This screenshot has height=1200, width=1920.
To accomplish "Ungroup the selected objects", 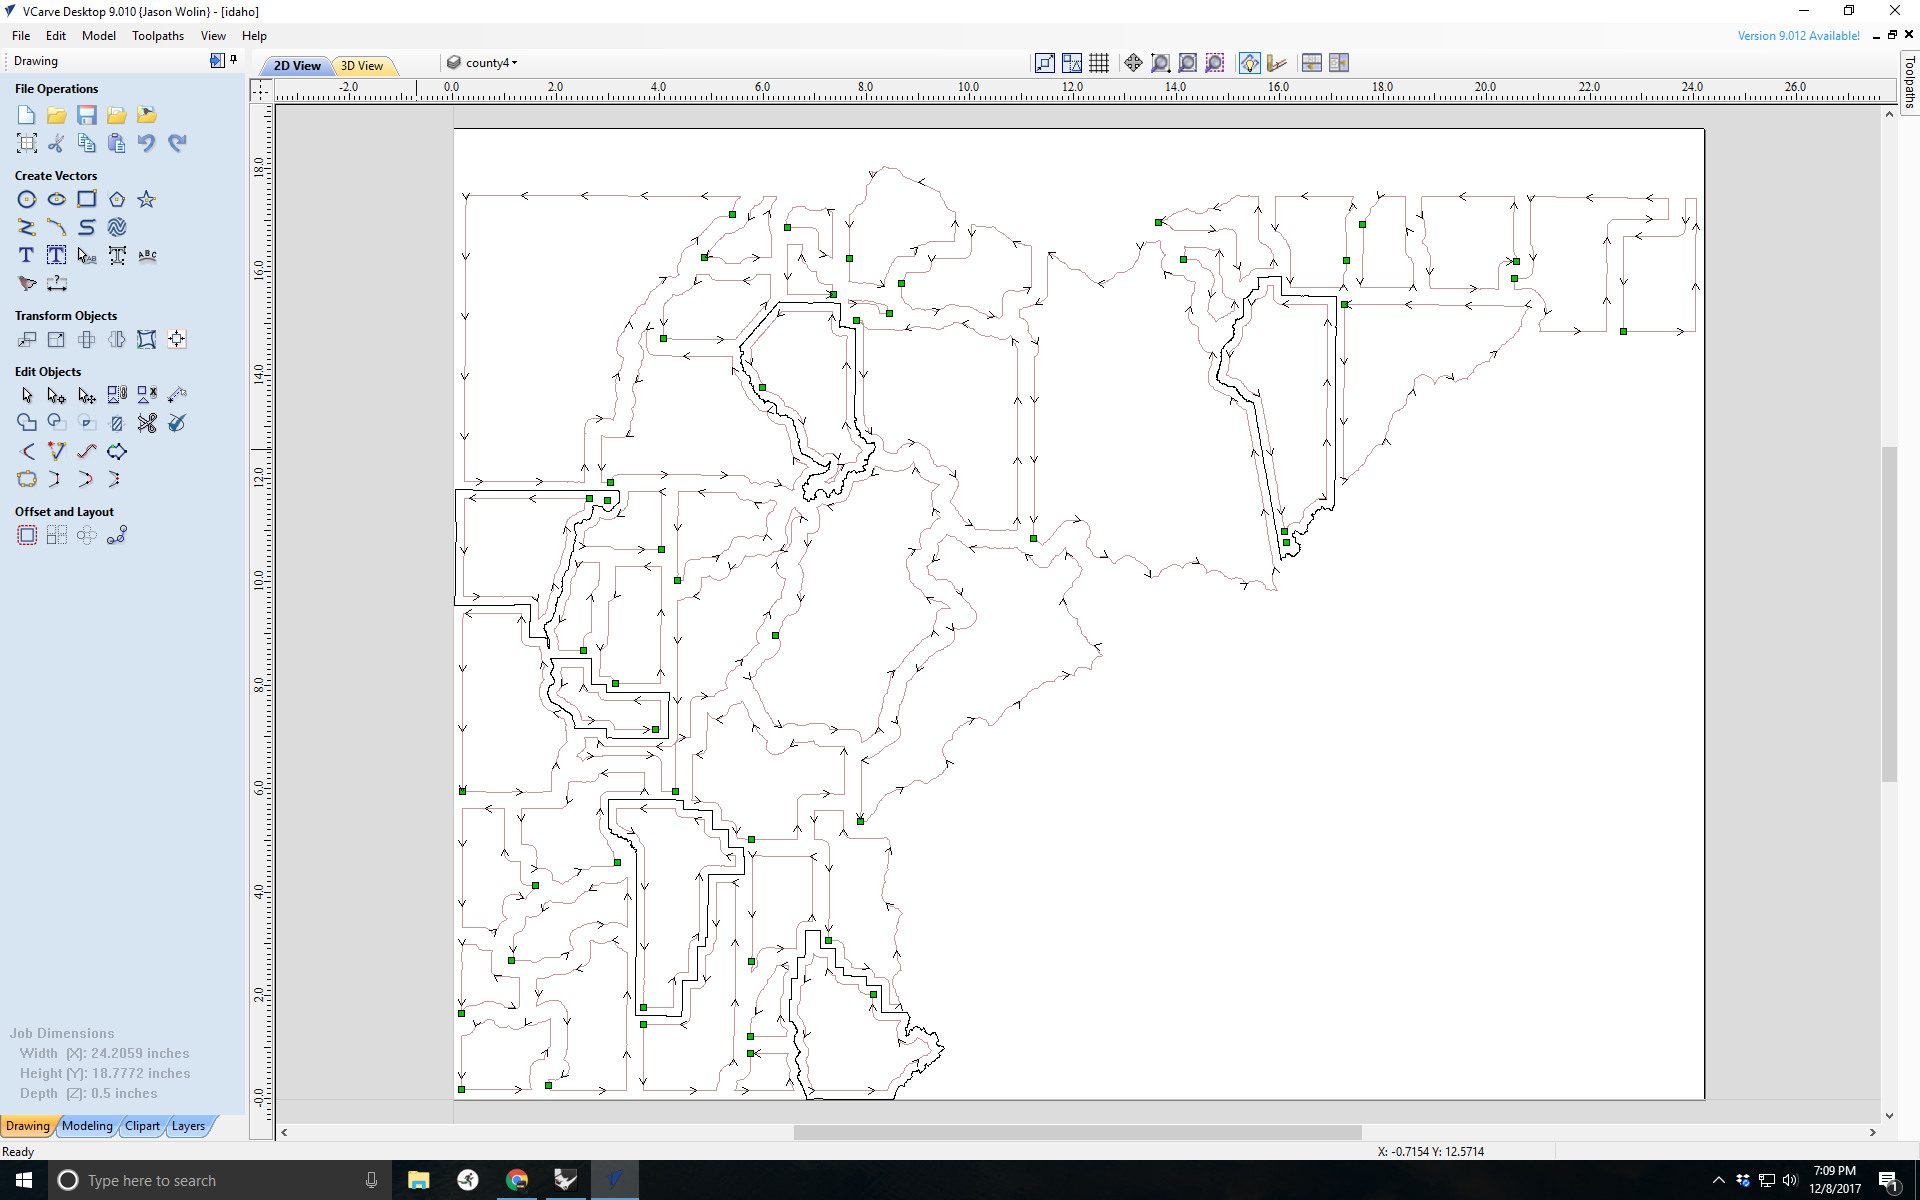I will click(147, 395).
